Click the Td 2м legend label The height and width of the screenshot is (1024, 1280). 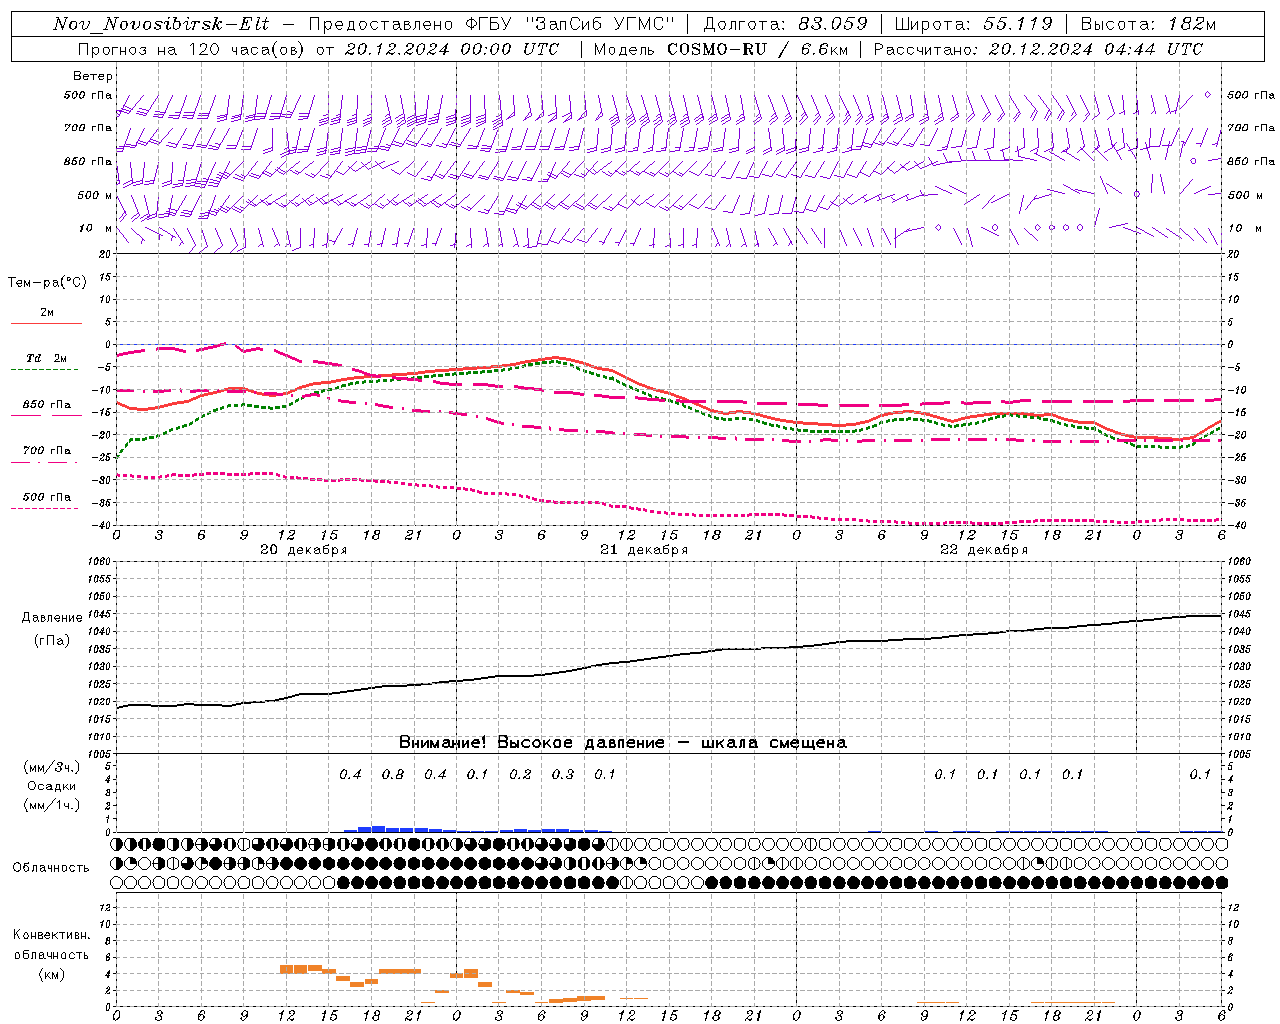click(47, 358)
